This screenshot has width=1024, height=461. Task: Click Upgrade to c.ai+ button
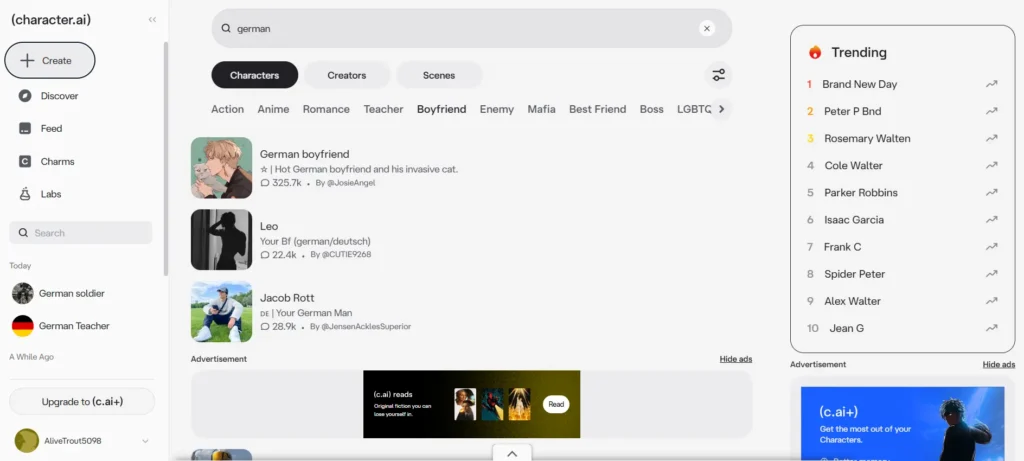tap(82, 402)
